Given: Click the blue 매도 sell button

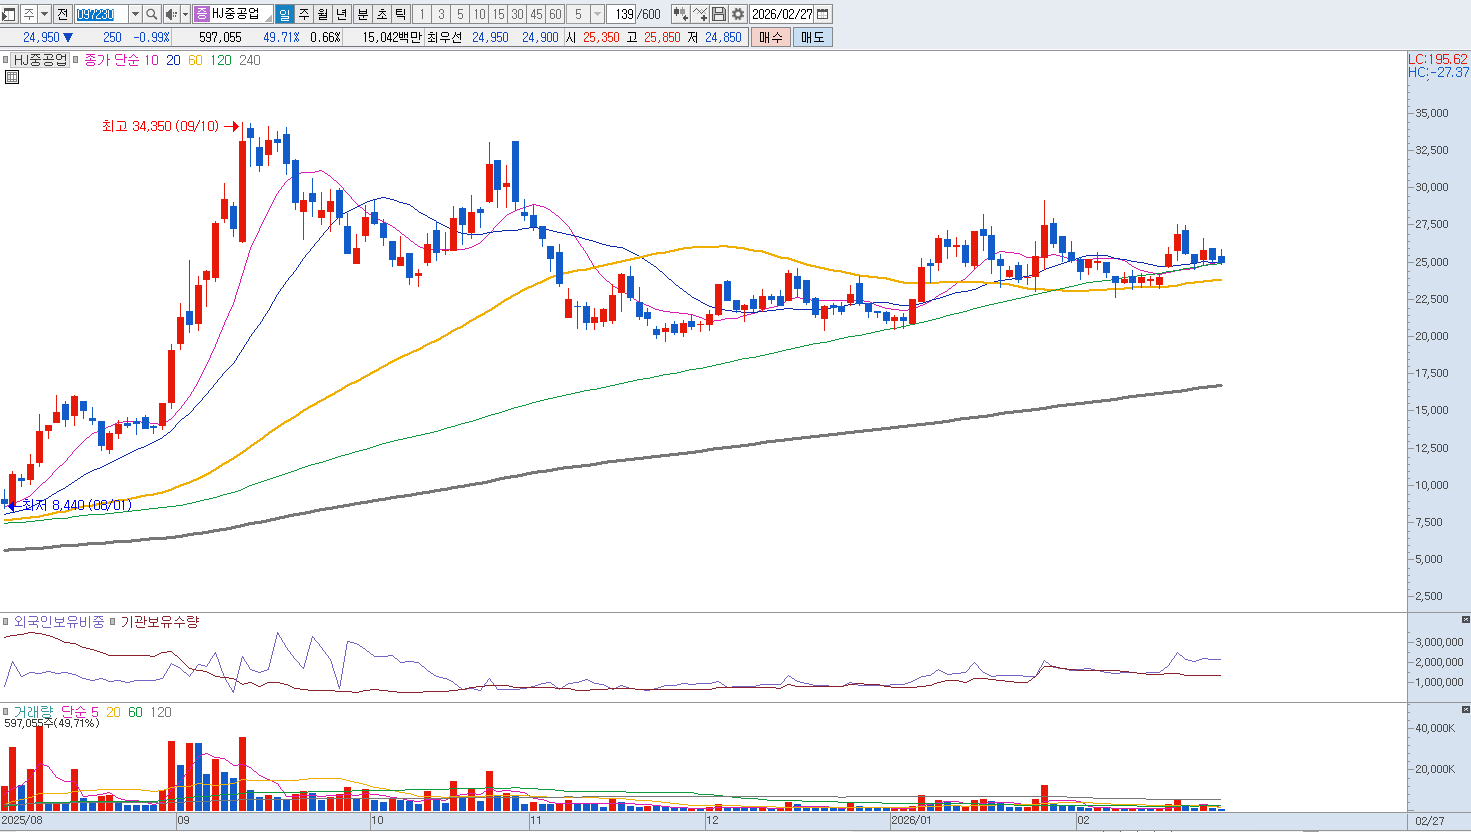Looking at the screenshot, I should coord(812,37).
